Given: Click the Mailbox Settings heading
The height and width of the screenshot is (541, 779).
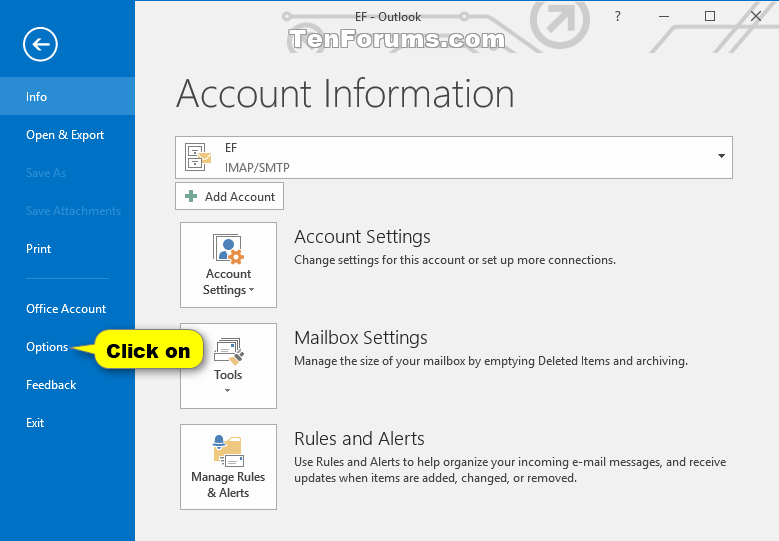Looking at the screenshot, I should [361, 338].
